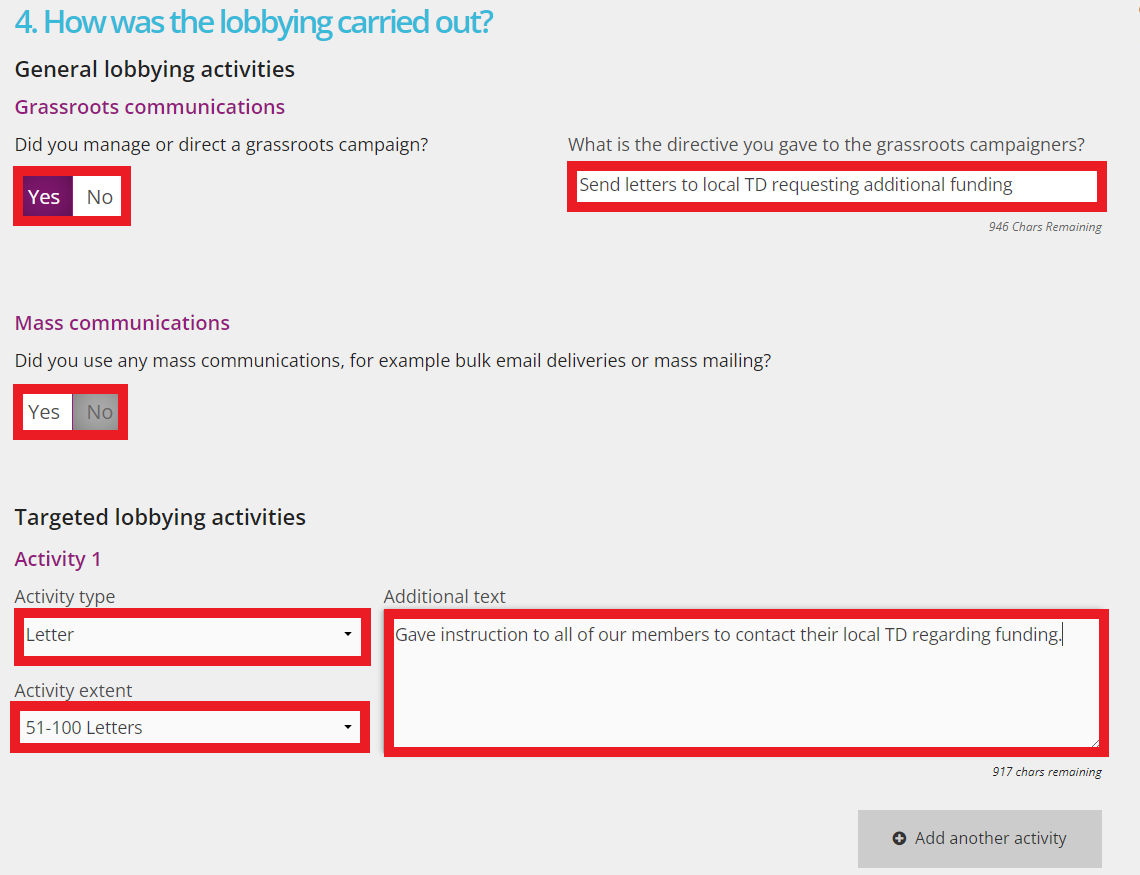Expand the Activity extent dropdown showing 51-100 Letters
Image resolution: width=1140 pixels, height=875 pixels.
(190, 728)
